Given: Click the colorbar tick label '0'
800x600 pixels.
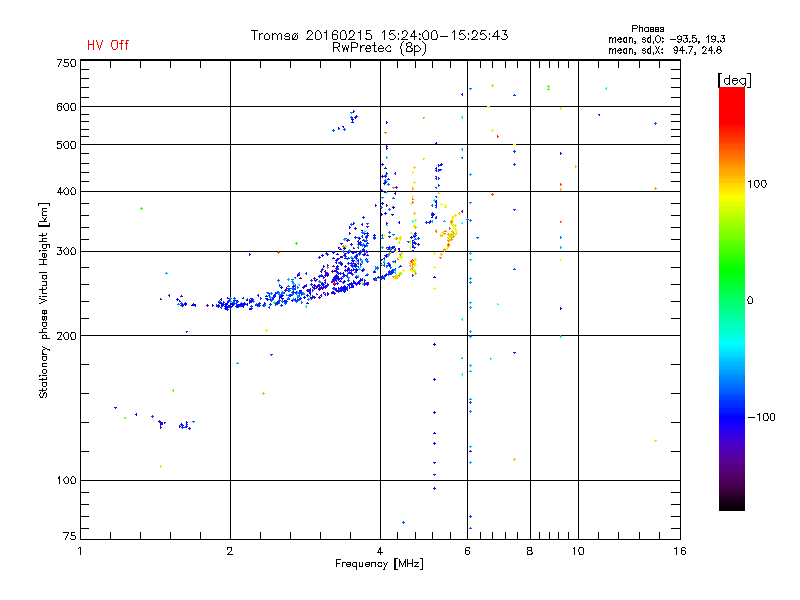Looking at the screenshot, I should pyautogui.click(x=750, y=301).
